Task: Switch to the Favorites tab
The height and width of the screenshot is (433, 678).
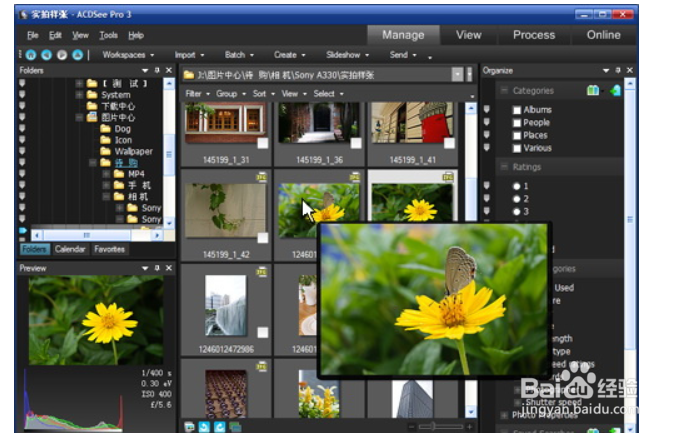Action: click(109, 249)
